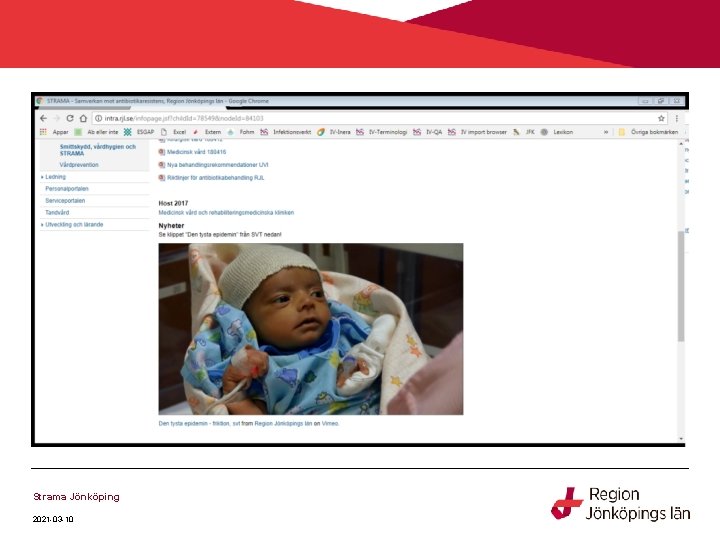
Task: Show hidden bookmarks with the chevron
Action: [x=606, y=132]
